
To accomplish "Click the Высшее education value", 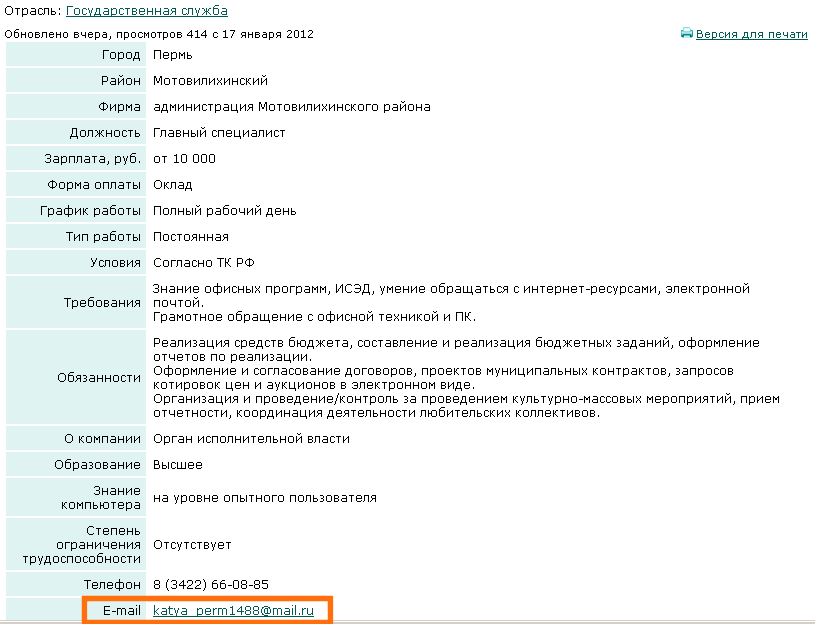I will [x=177, y=465].
